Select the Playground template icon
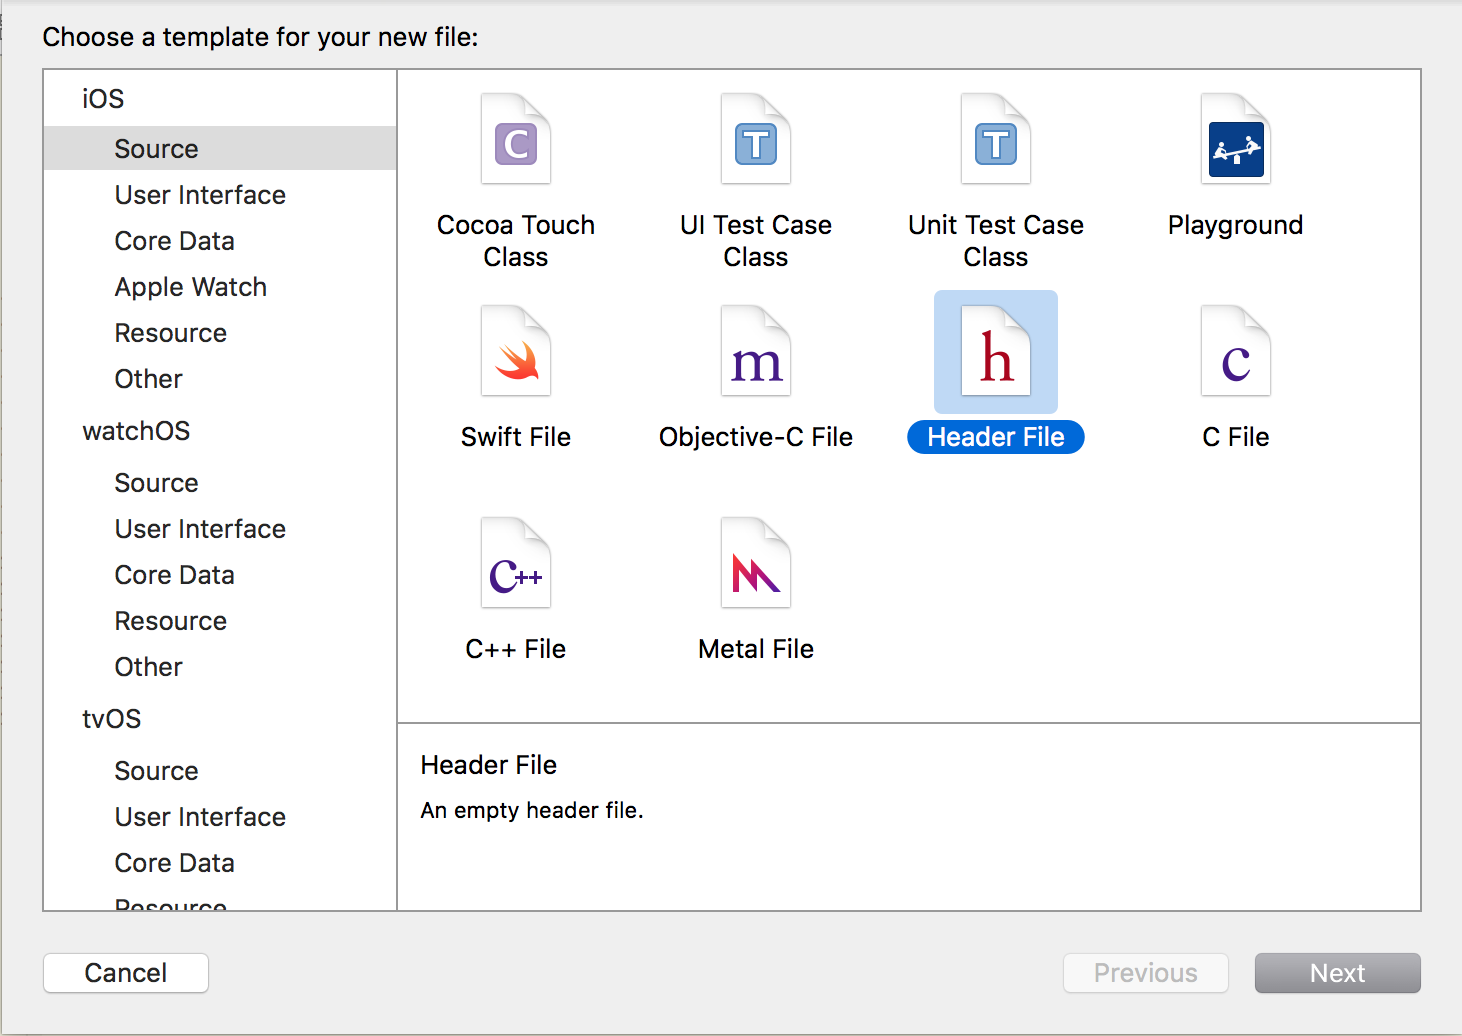 click(x=1236, y=139)
